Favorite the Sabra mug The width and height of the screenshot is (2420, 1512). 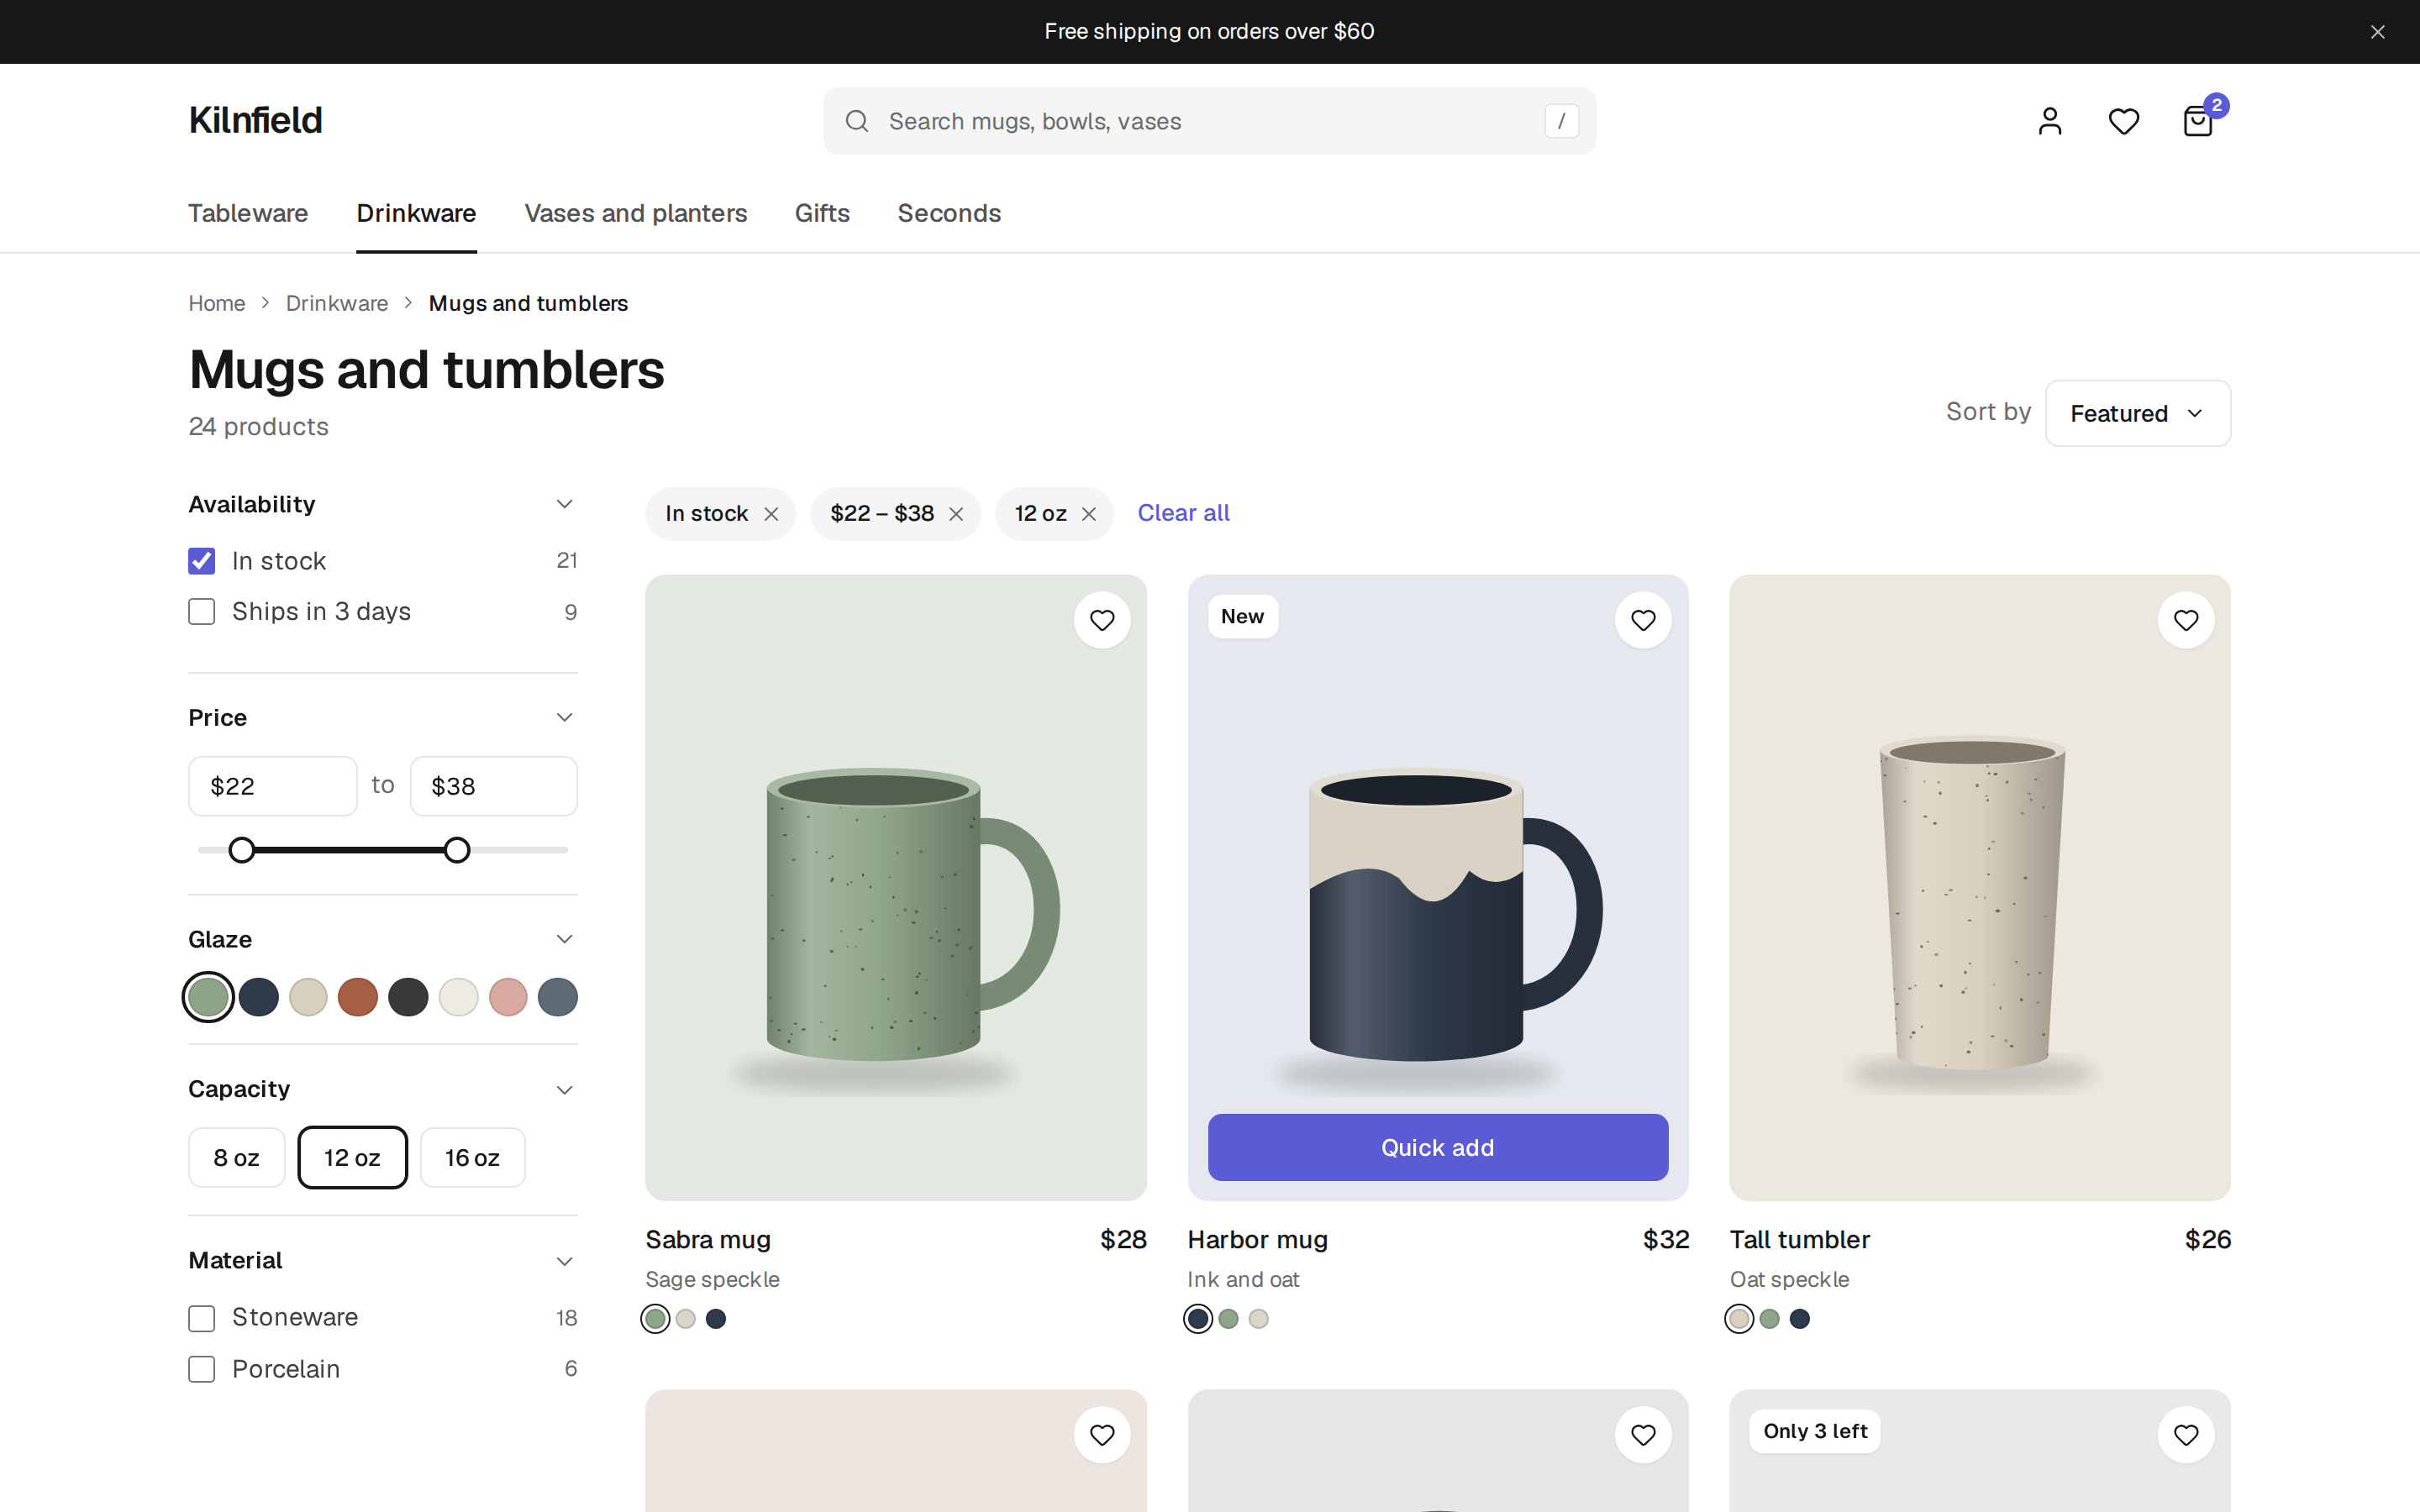click(x=1102, y=620)
